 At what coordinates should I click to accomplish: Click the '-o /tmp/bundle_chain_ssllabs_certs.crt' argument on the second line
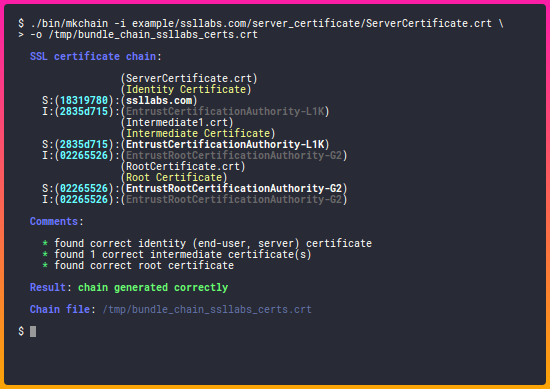click(x=144, y=34)
